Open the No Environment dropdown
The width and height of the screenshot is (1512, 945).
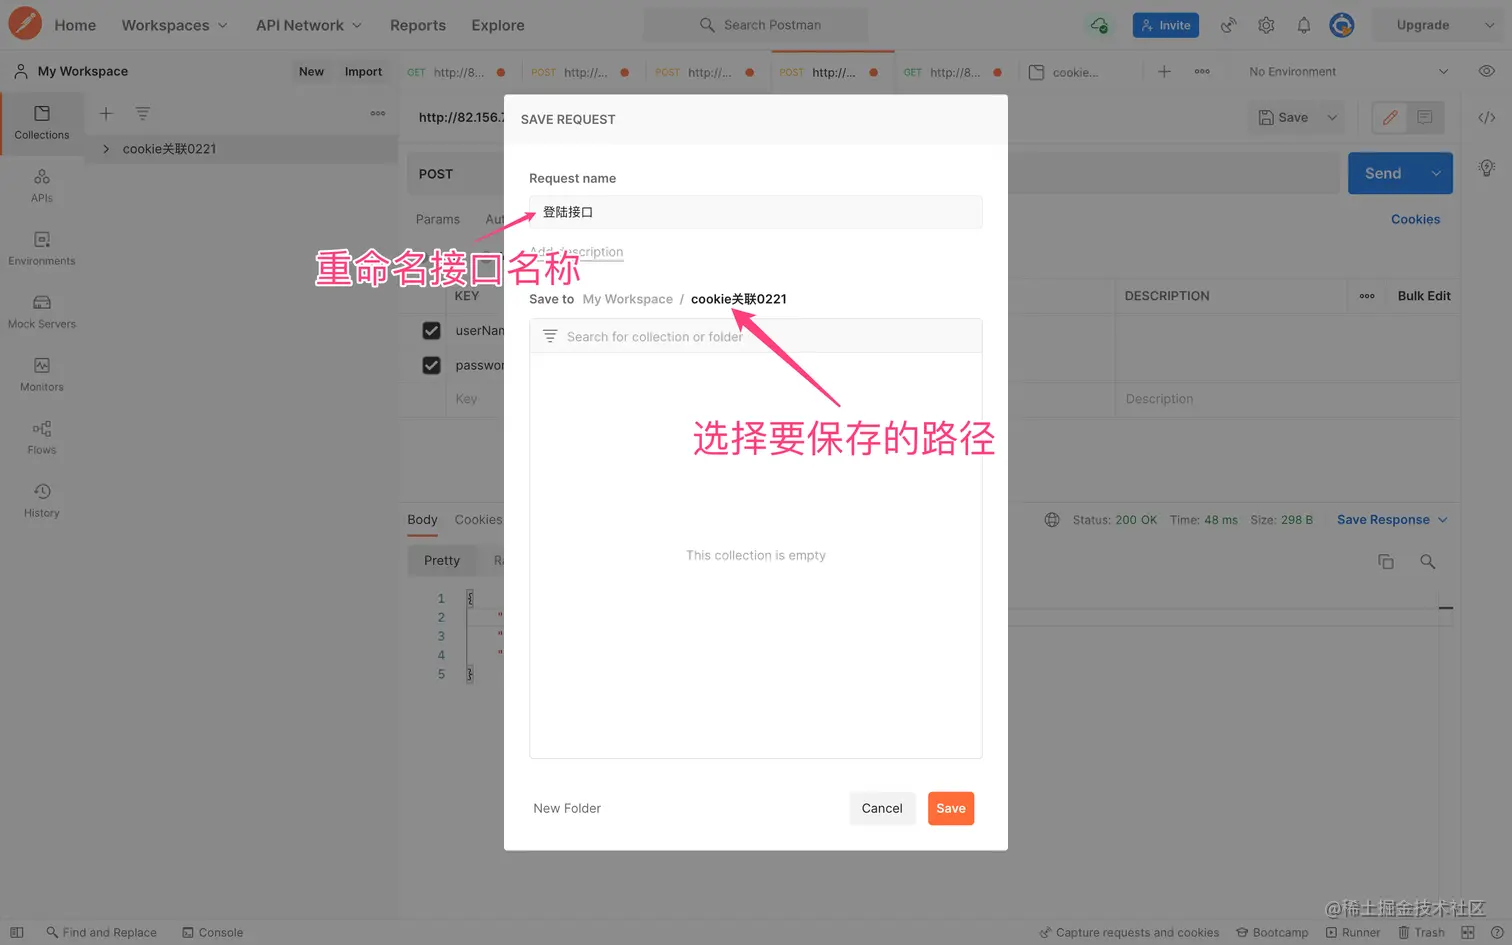click(x=1347, y=72)
